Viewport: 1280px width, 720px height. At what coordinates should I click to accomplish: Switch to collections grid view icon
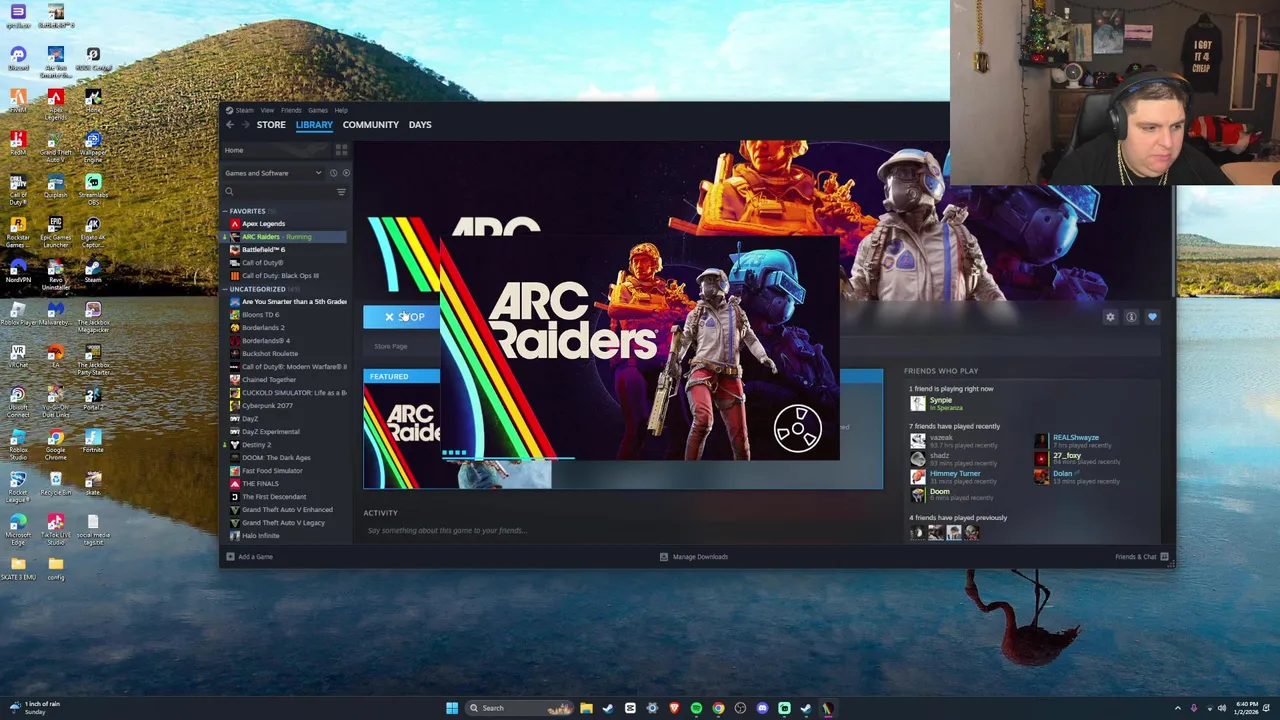pyautogui.click(x=341, y=150)
